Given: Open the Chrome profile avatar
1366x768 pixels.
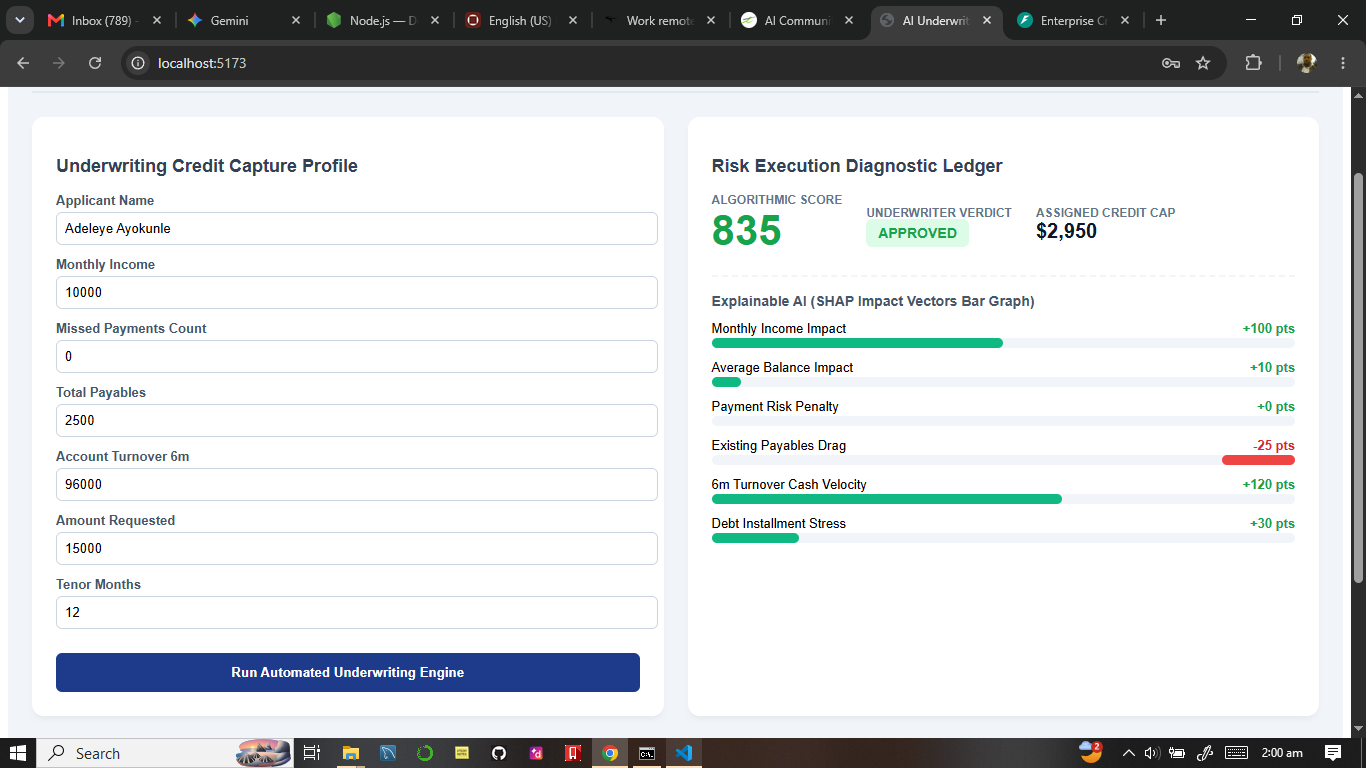Looking at the screenshot, I should pyautogui.click(x=1306, y=63).
